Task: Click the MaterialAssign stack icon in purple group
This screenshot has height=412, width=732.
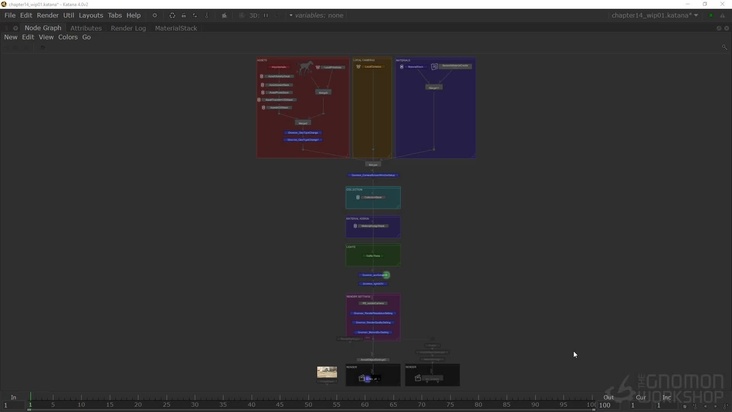Action: click(x=355, y=226)
